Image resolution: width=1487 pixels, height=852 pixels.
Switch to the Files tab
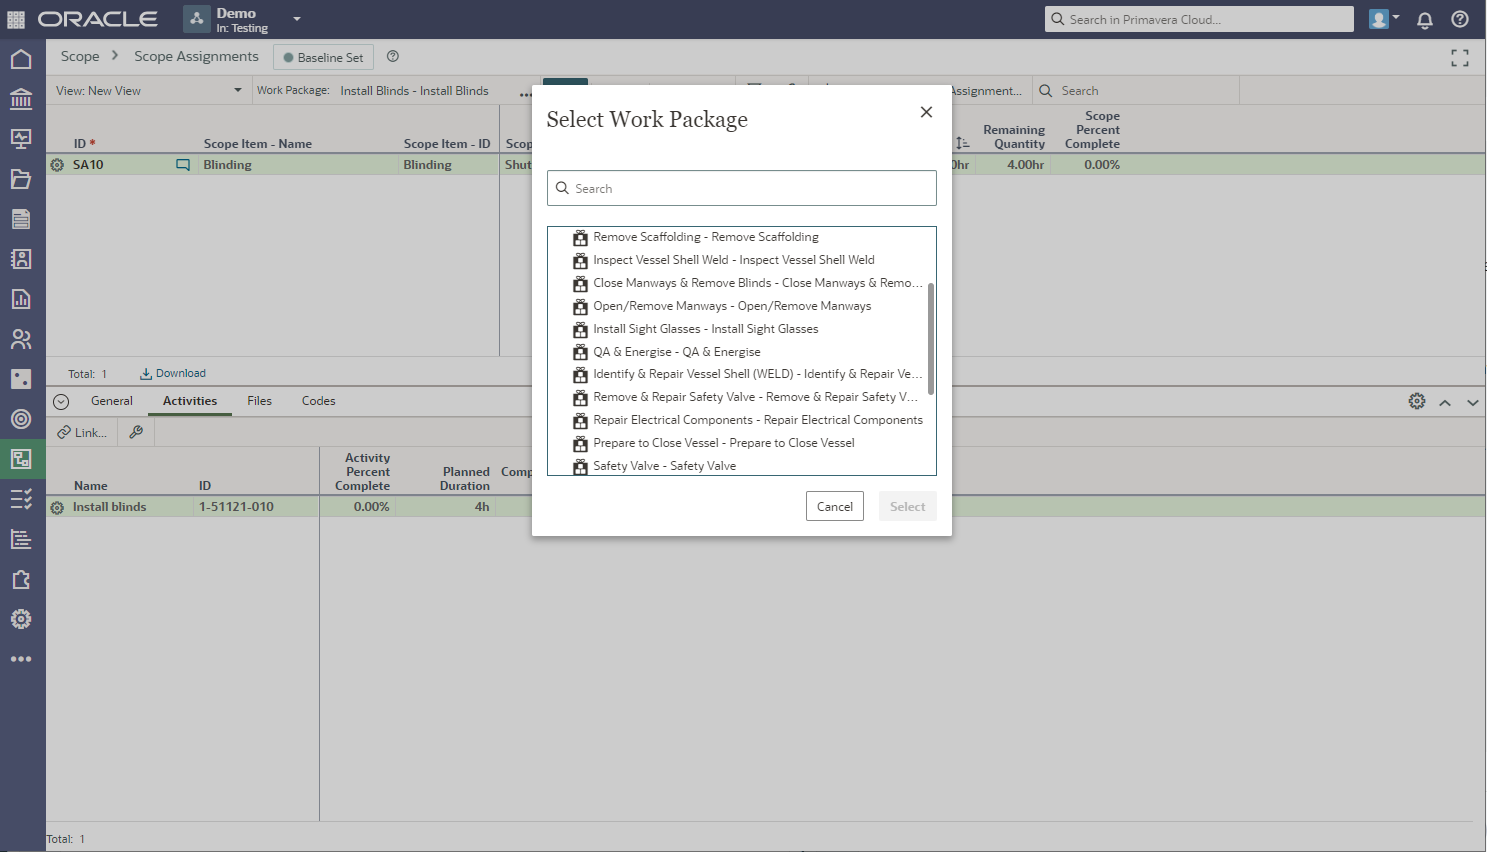coord(259,400)
